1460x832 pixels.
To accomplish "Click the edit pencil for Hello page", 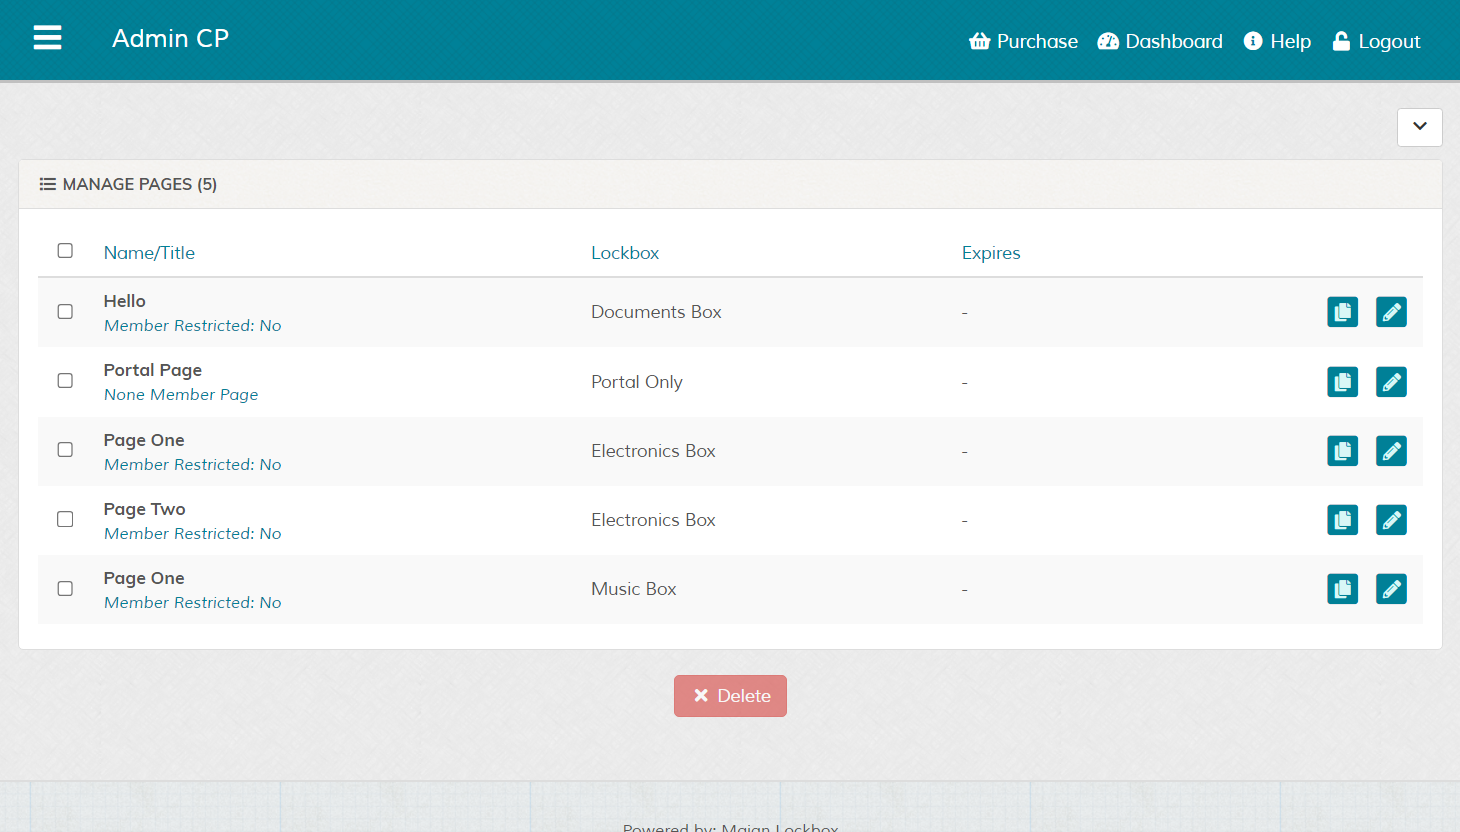I will (1391, 312).
